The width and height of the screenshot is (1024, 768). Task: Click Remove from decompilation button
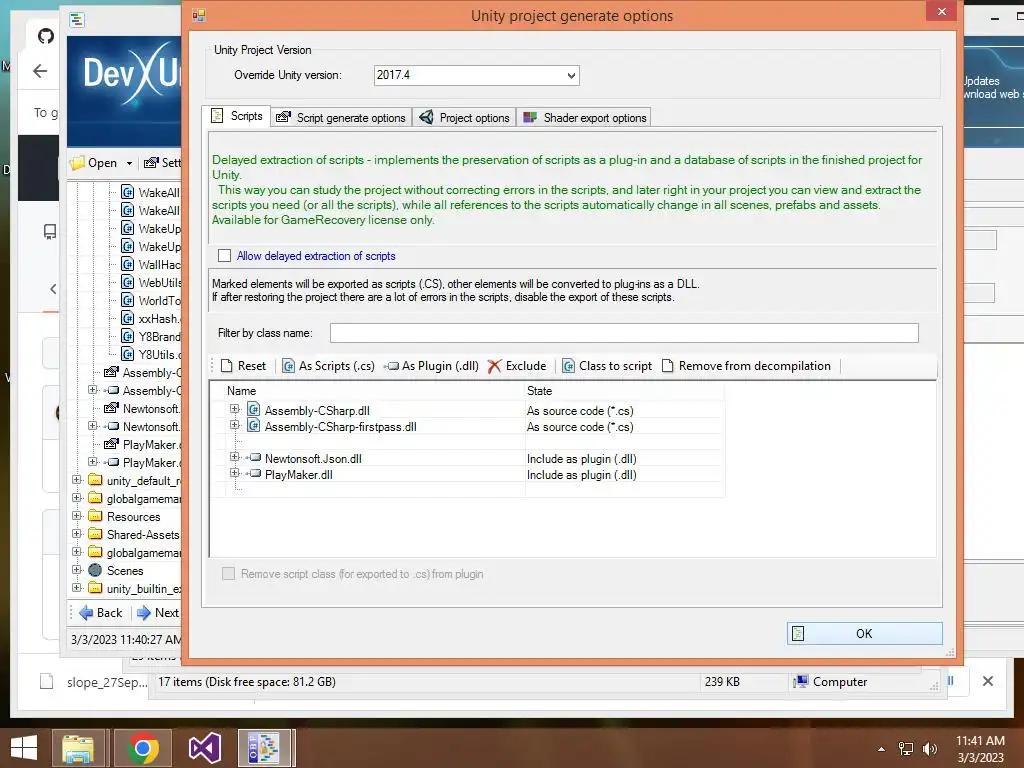pos(746,366)
